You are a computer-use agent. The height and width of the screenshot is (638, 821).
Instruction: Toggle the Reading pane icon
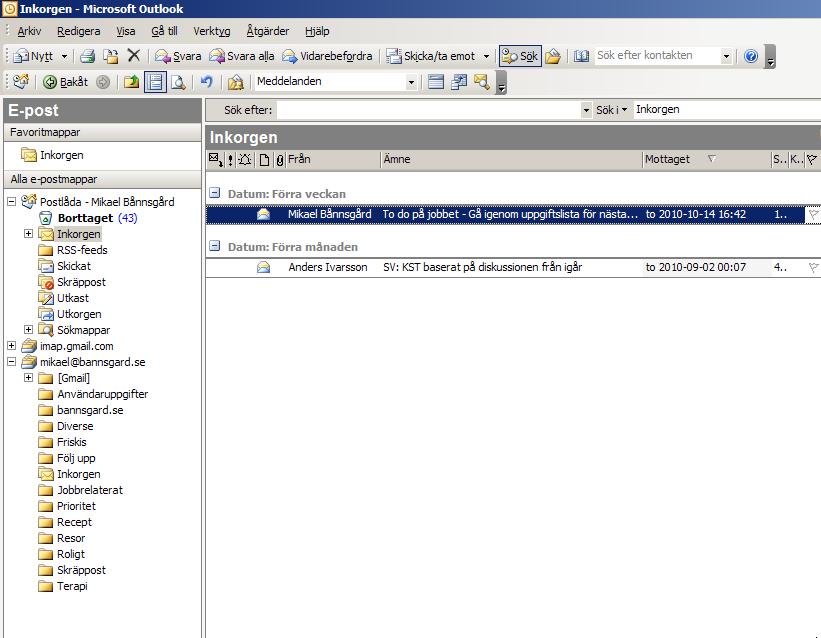156,82
